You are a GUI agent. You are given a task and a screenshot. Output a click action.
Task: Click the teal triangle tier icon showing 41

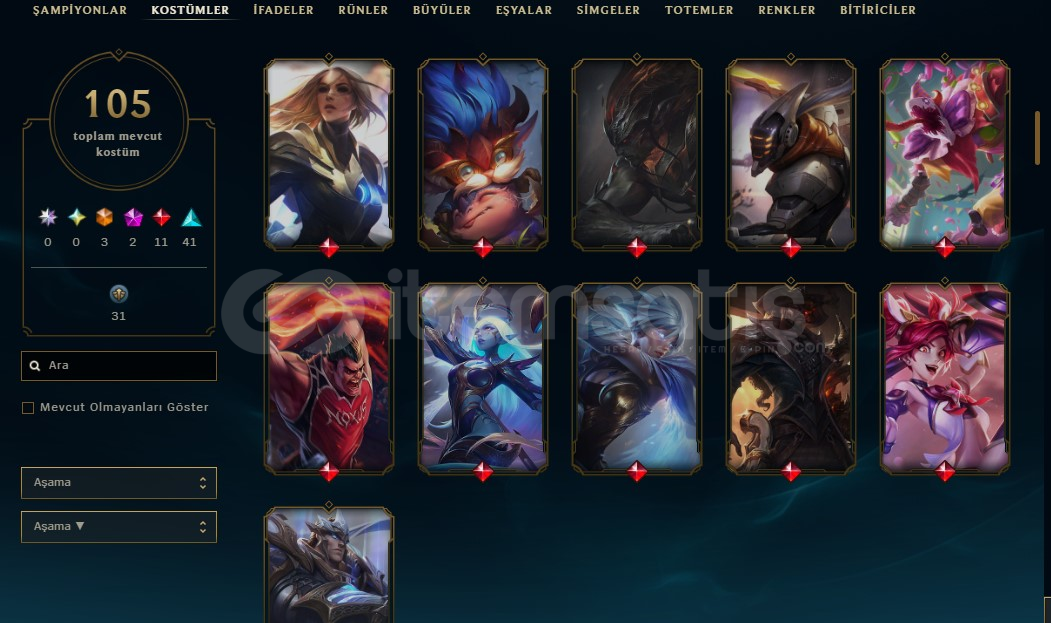[191, 217]
